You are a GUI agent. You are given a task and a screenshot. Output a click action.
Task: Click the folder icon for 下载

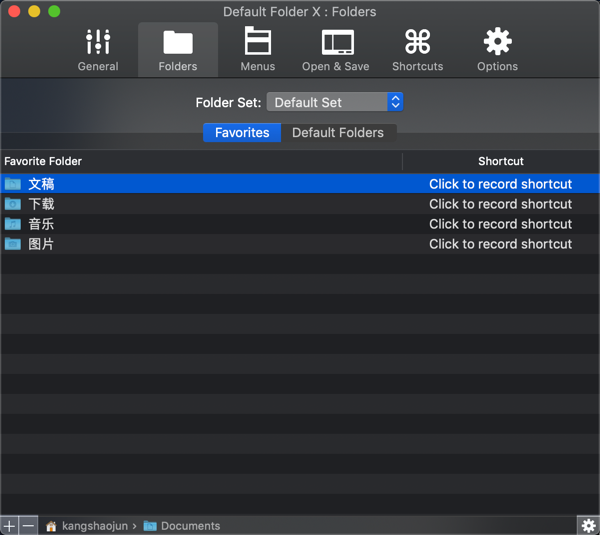[x=13, y=204]
